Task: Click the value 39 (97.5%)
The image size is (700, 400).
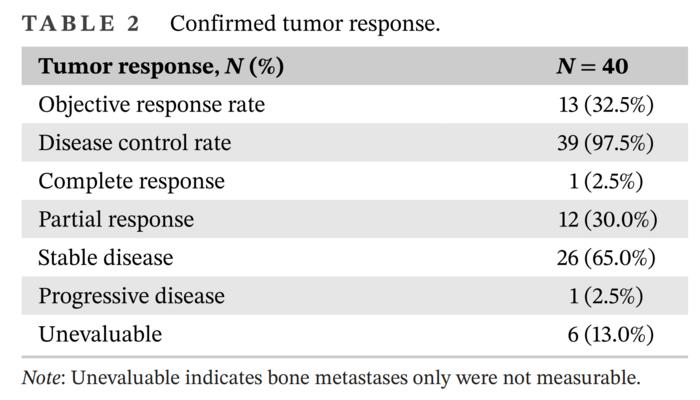Action: coord(605,143)
